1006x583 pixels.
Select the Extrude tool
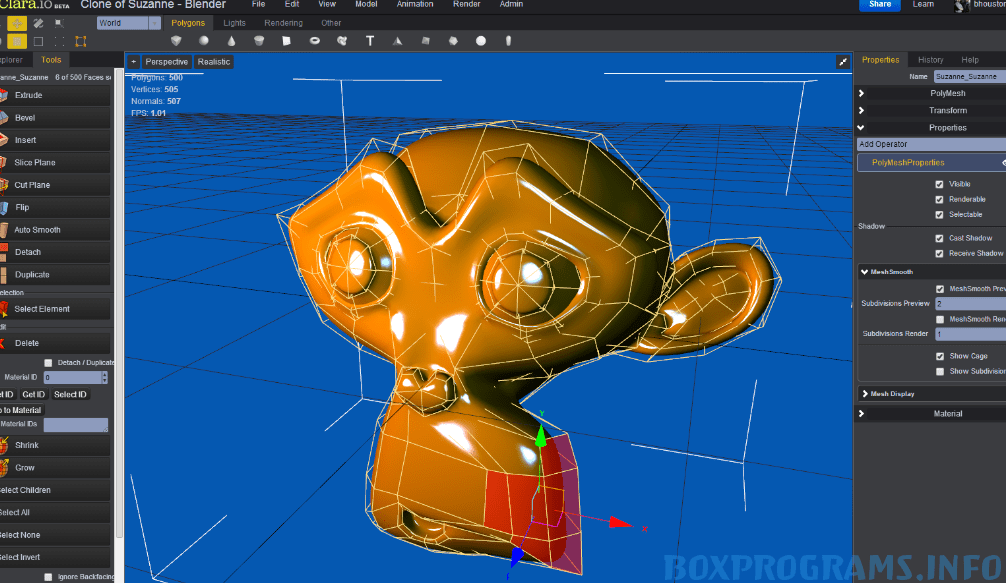click(56, 95)
